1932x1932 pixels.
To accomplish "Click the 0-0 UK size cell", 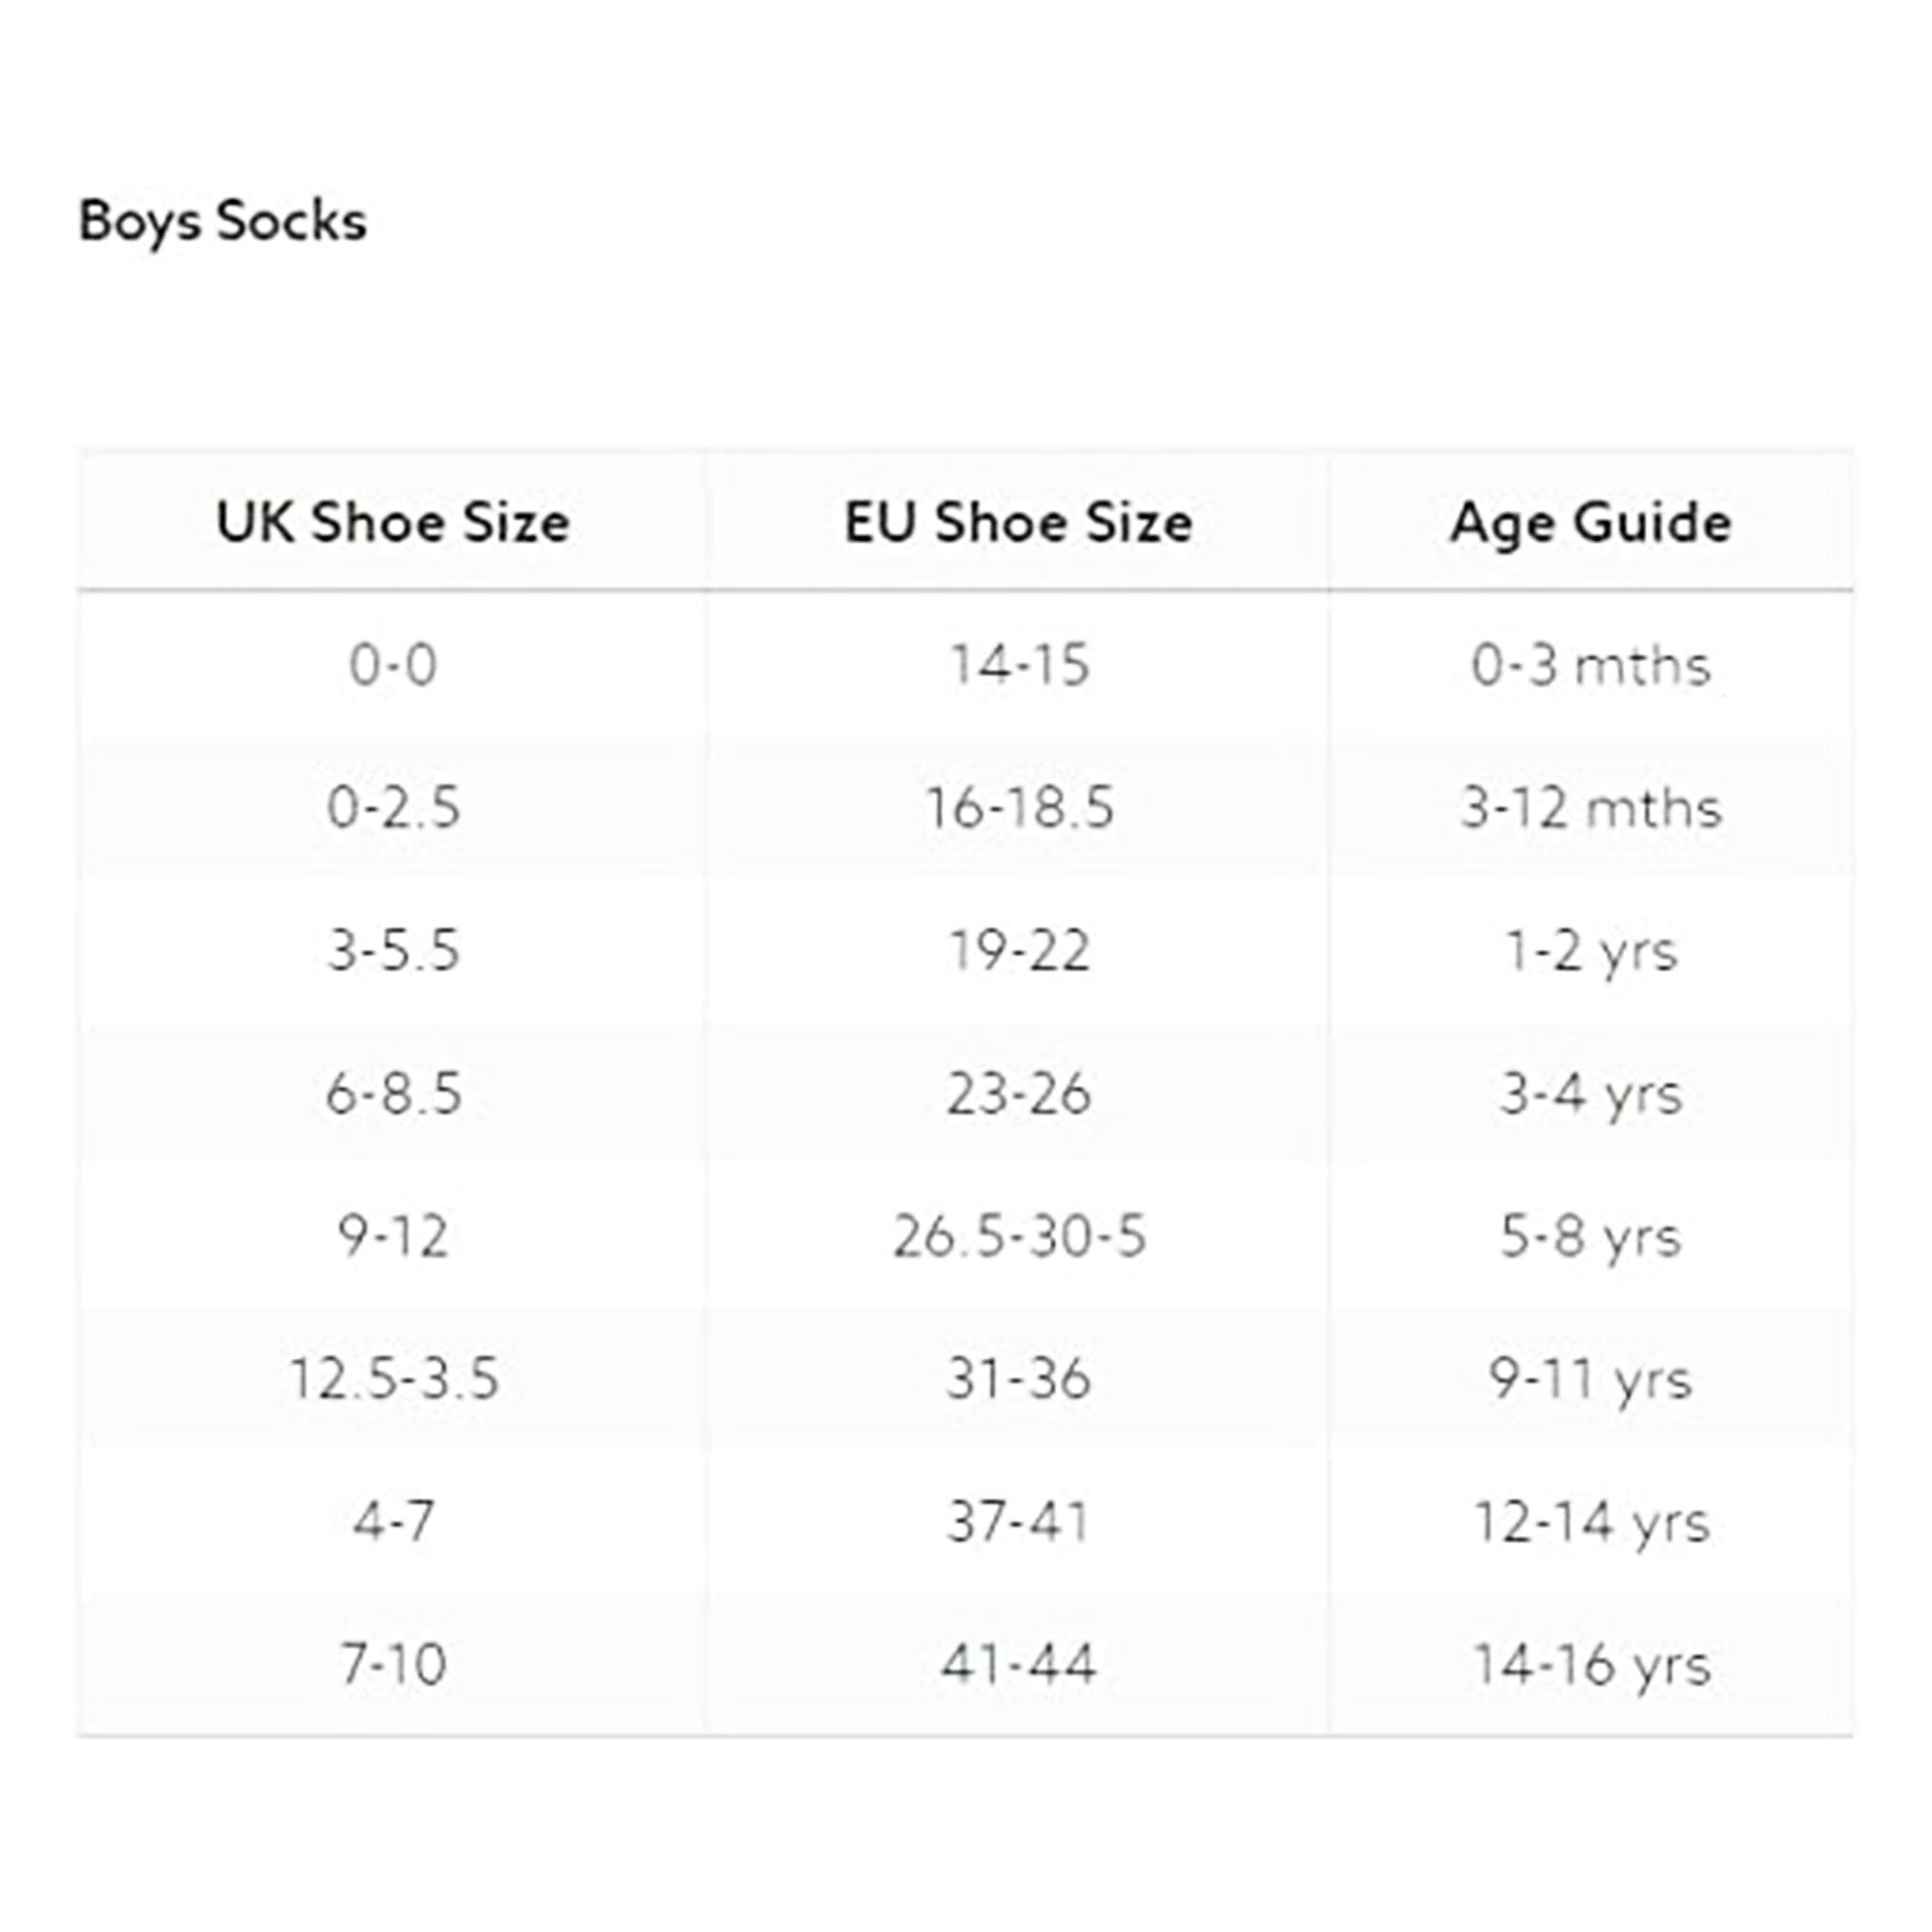I will (x=393, y=665).
